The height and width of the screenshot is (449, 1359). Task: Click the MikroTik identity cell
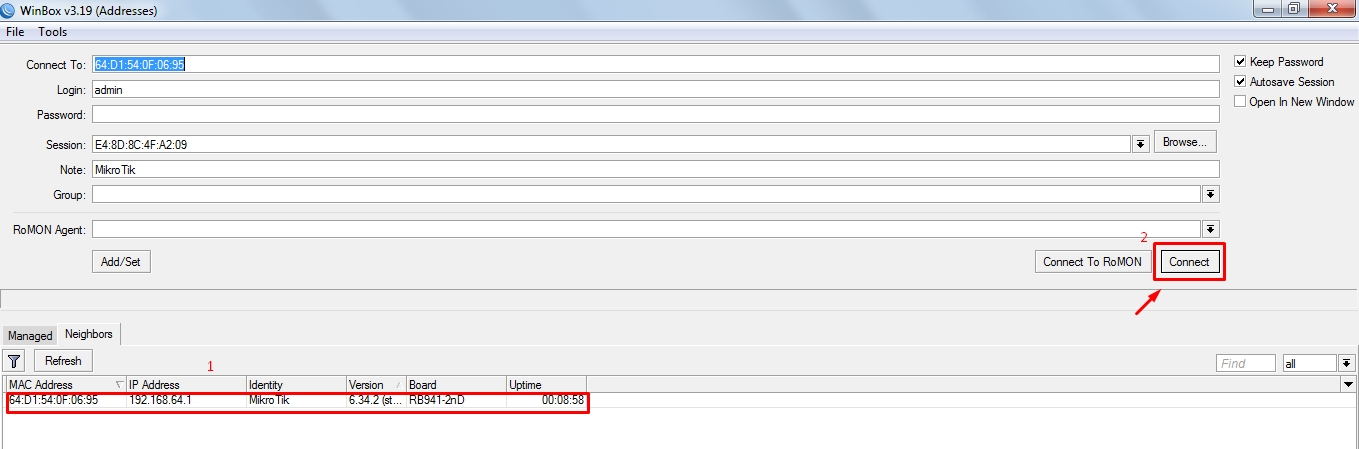pos(269,400)
